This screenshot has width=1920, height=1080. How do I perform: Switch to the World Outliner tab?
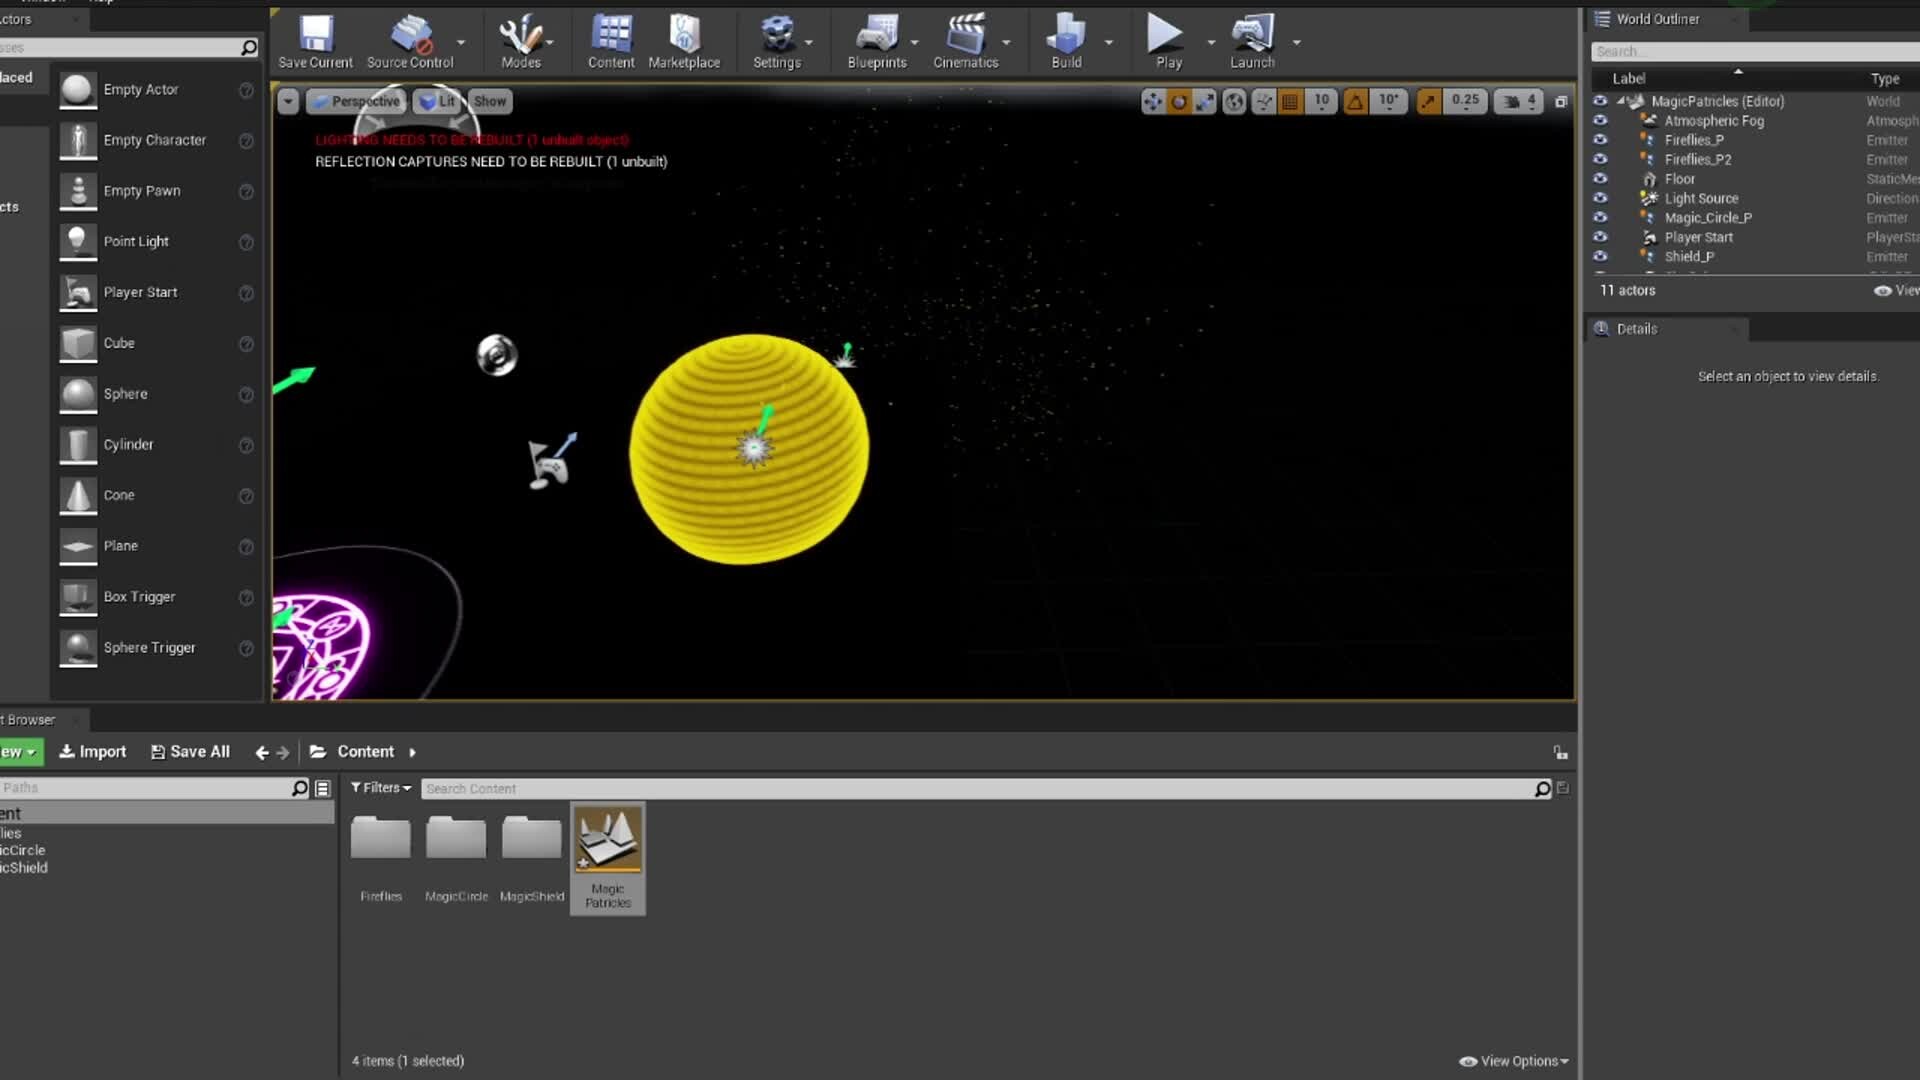click(1657, 19)
